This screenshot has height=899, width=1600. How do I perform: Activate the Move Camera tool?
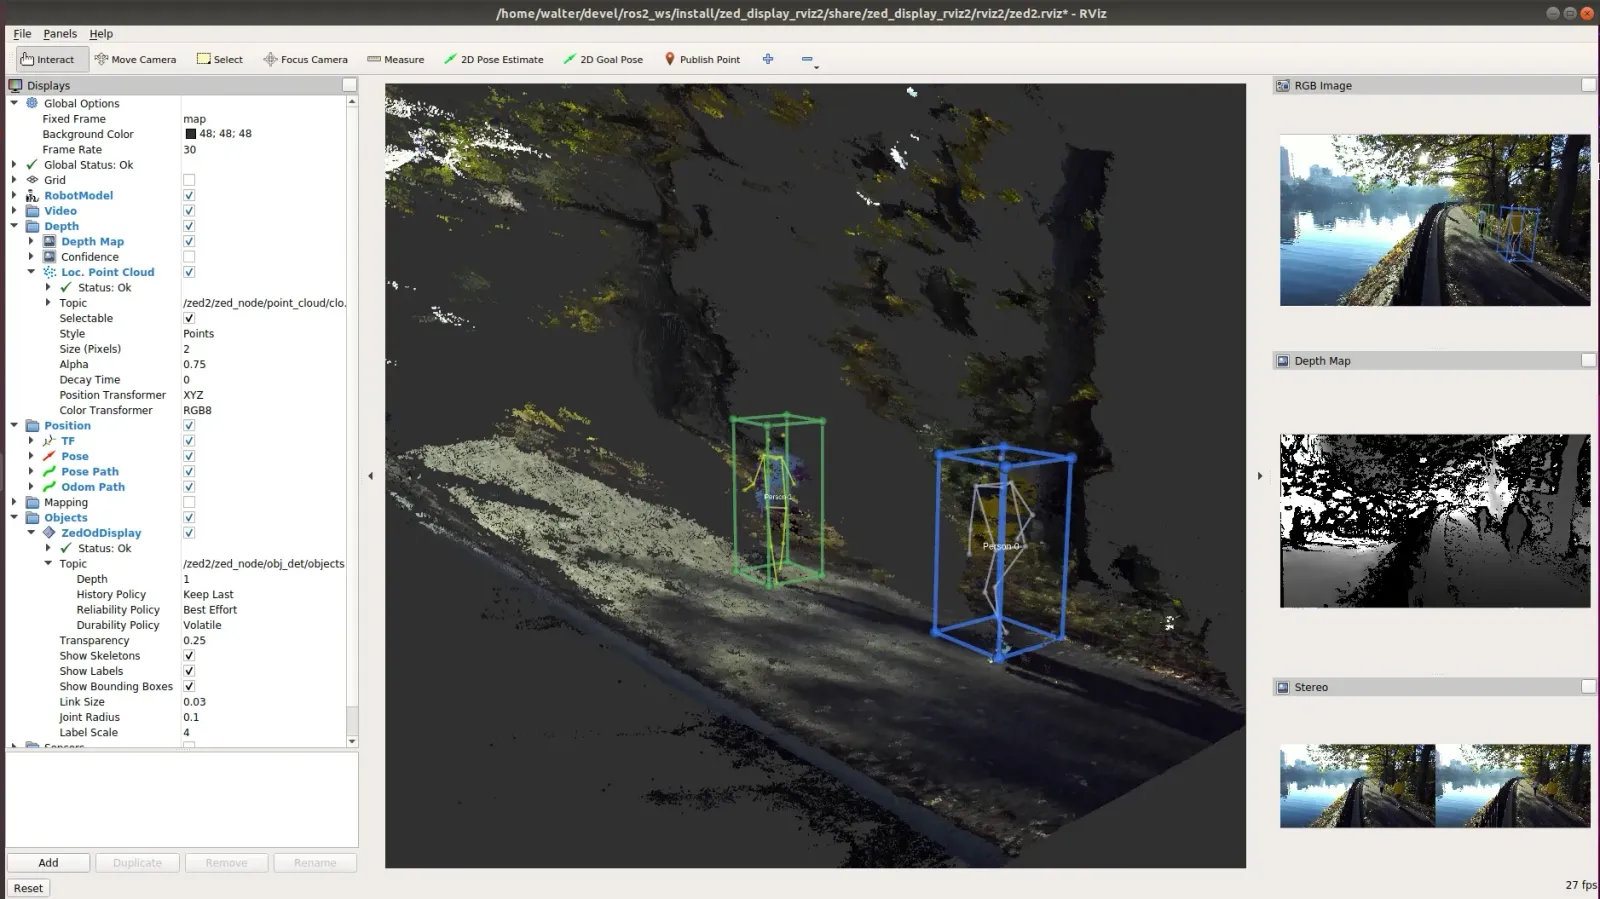point(135,59)
